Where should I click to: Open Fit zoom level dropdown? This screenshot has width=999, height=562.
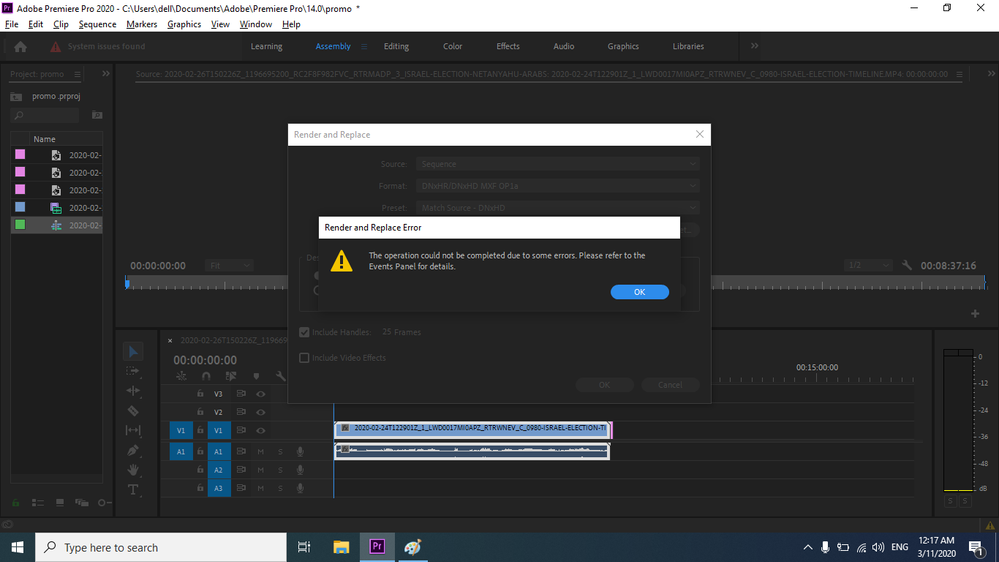(229, 265)
